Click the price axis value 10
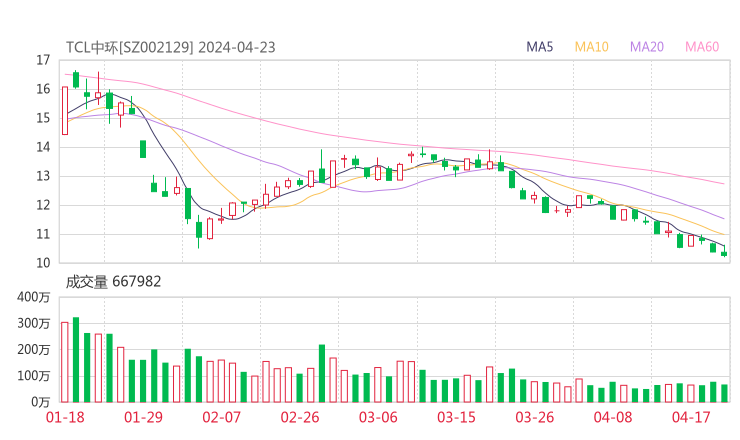 pyautogui.click(x=43, y=263)
